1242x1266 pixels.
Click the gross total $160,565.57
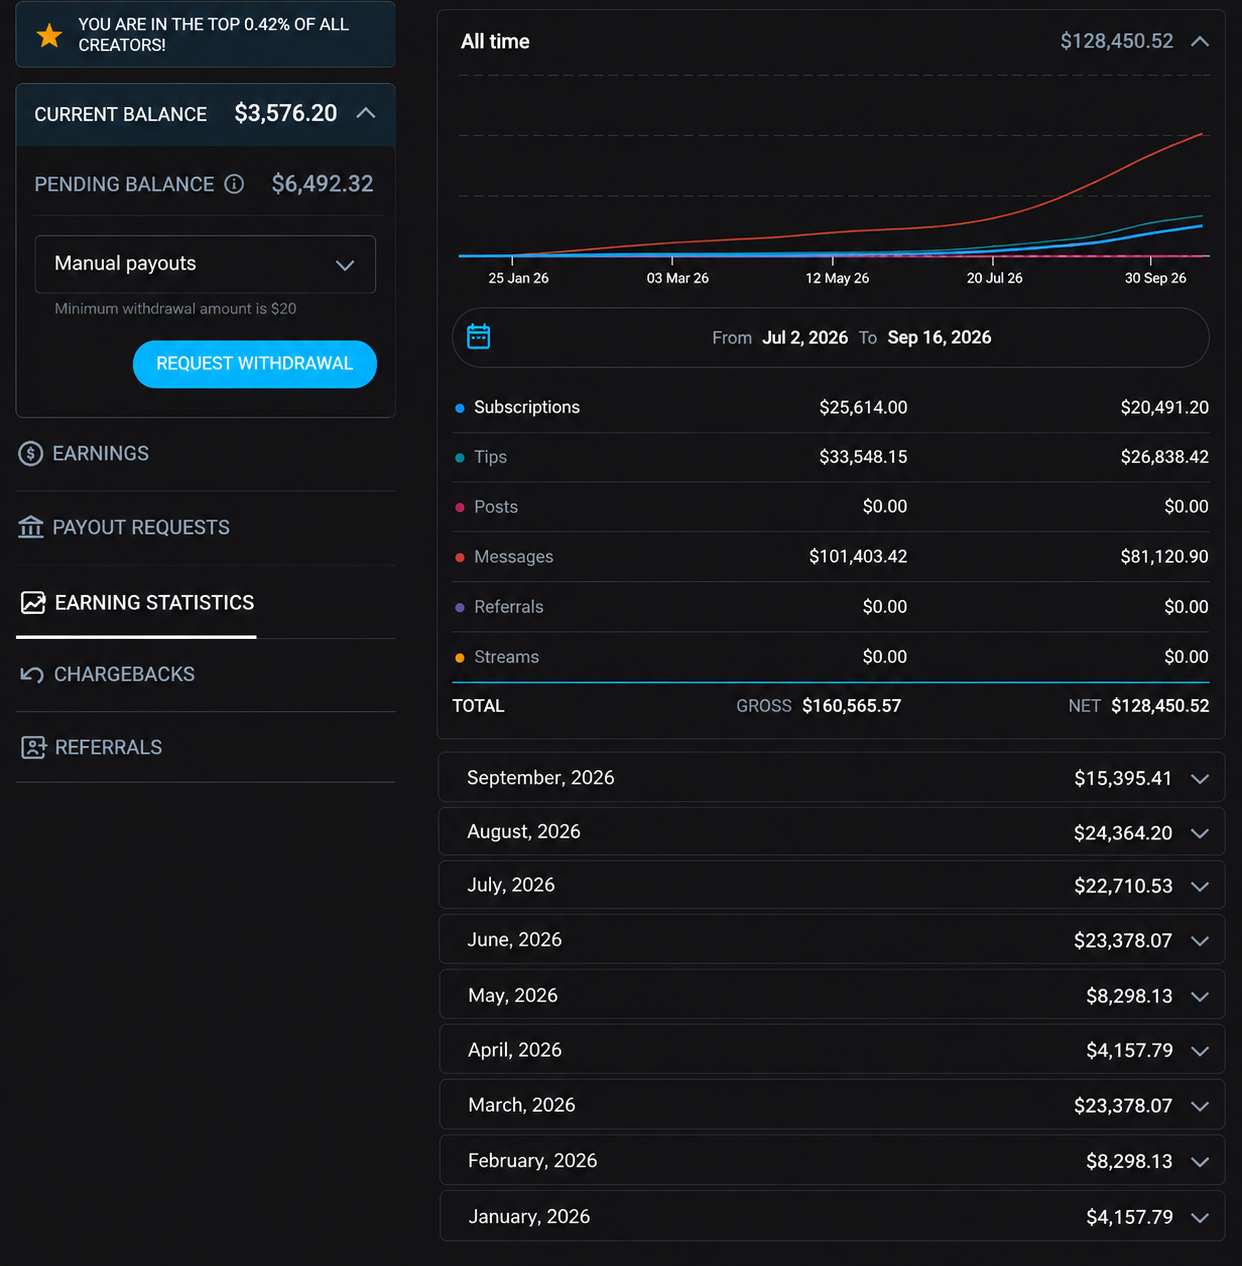(852, 706)
